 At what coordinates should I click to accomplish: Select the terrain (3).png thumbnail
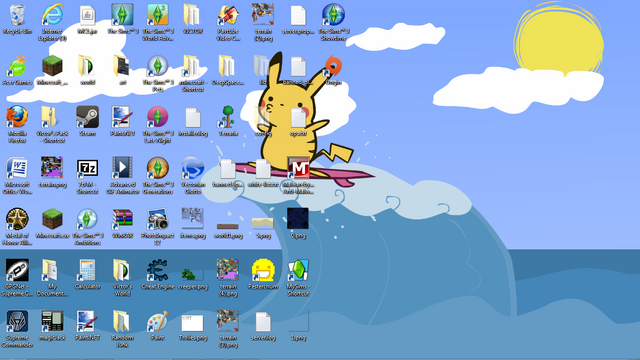[x=228, y=321]
